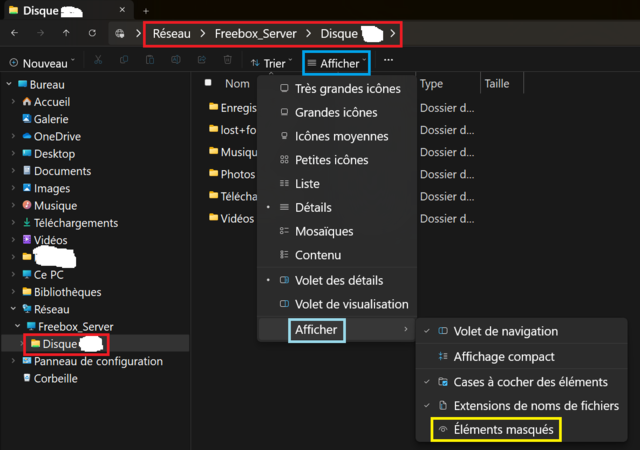The image size is (640, 450).
Task: Click the Delete trash icon
Action: (228, 60)
